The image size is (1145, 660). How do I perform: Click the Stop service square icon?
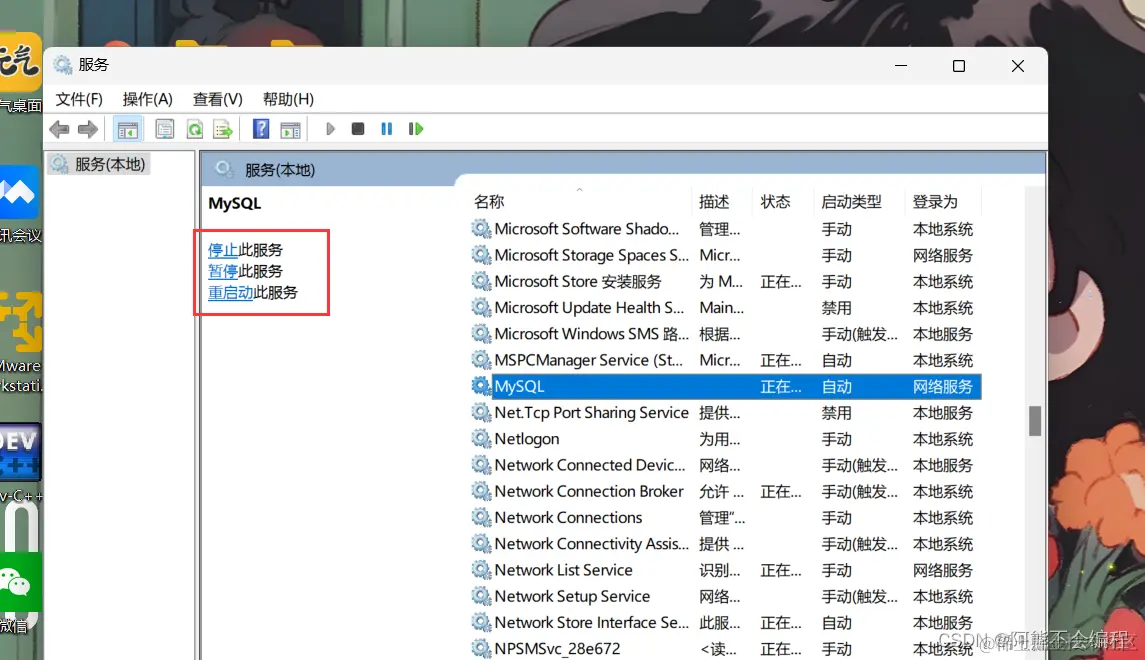pos(358,129)
